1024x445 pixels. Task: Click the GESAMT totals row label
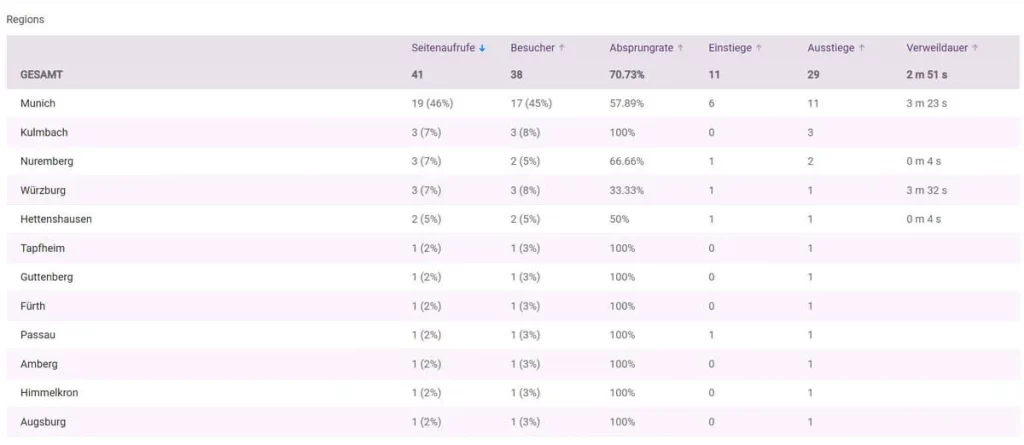41,75
